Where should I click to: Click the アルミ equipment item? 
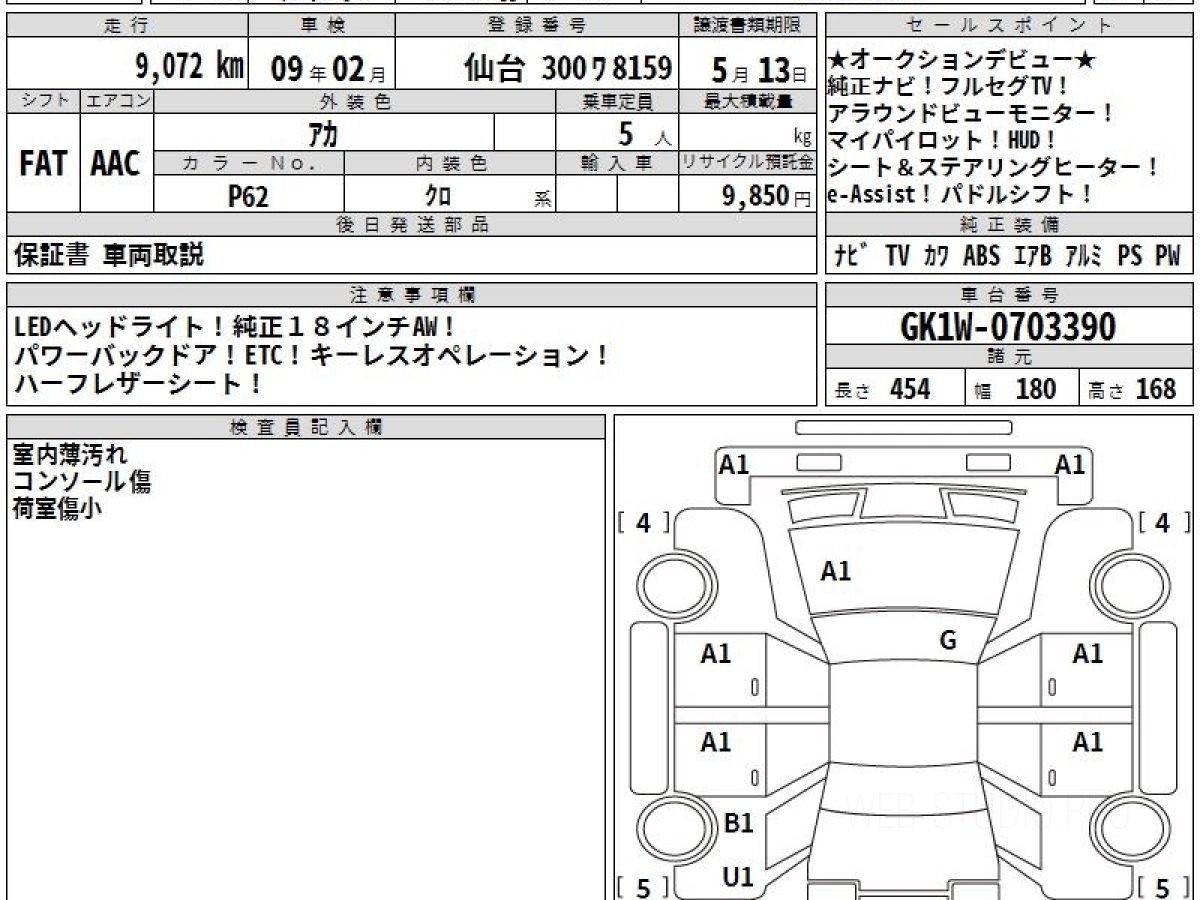[x=1084, y=256]
